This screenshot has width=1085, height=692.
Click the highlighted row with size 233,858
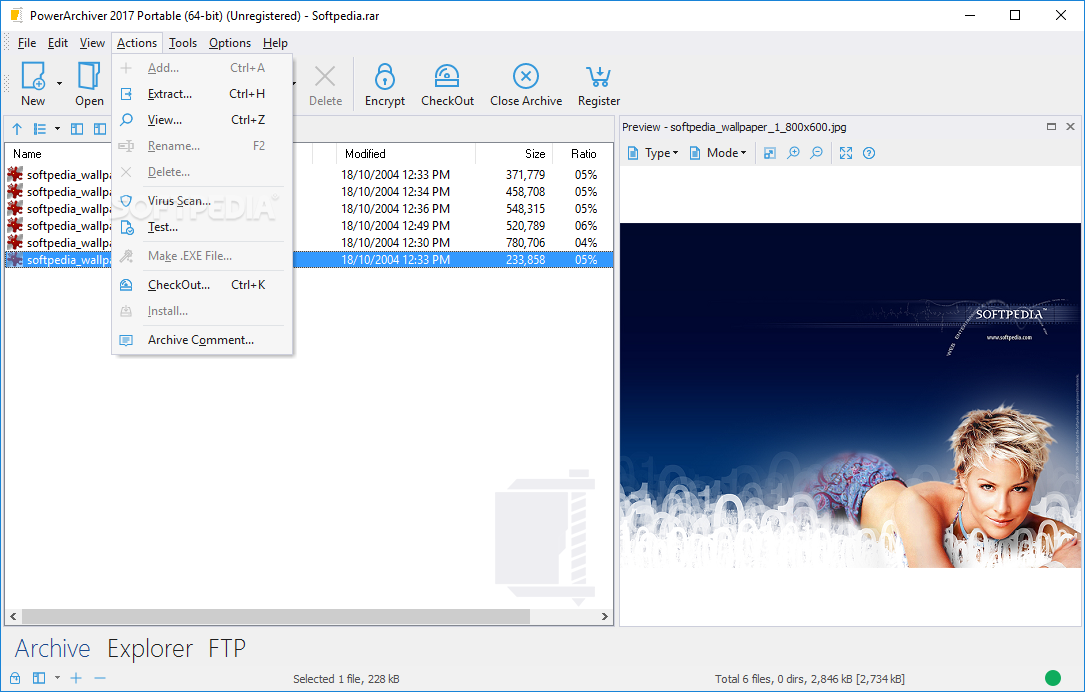click(309, 260)
